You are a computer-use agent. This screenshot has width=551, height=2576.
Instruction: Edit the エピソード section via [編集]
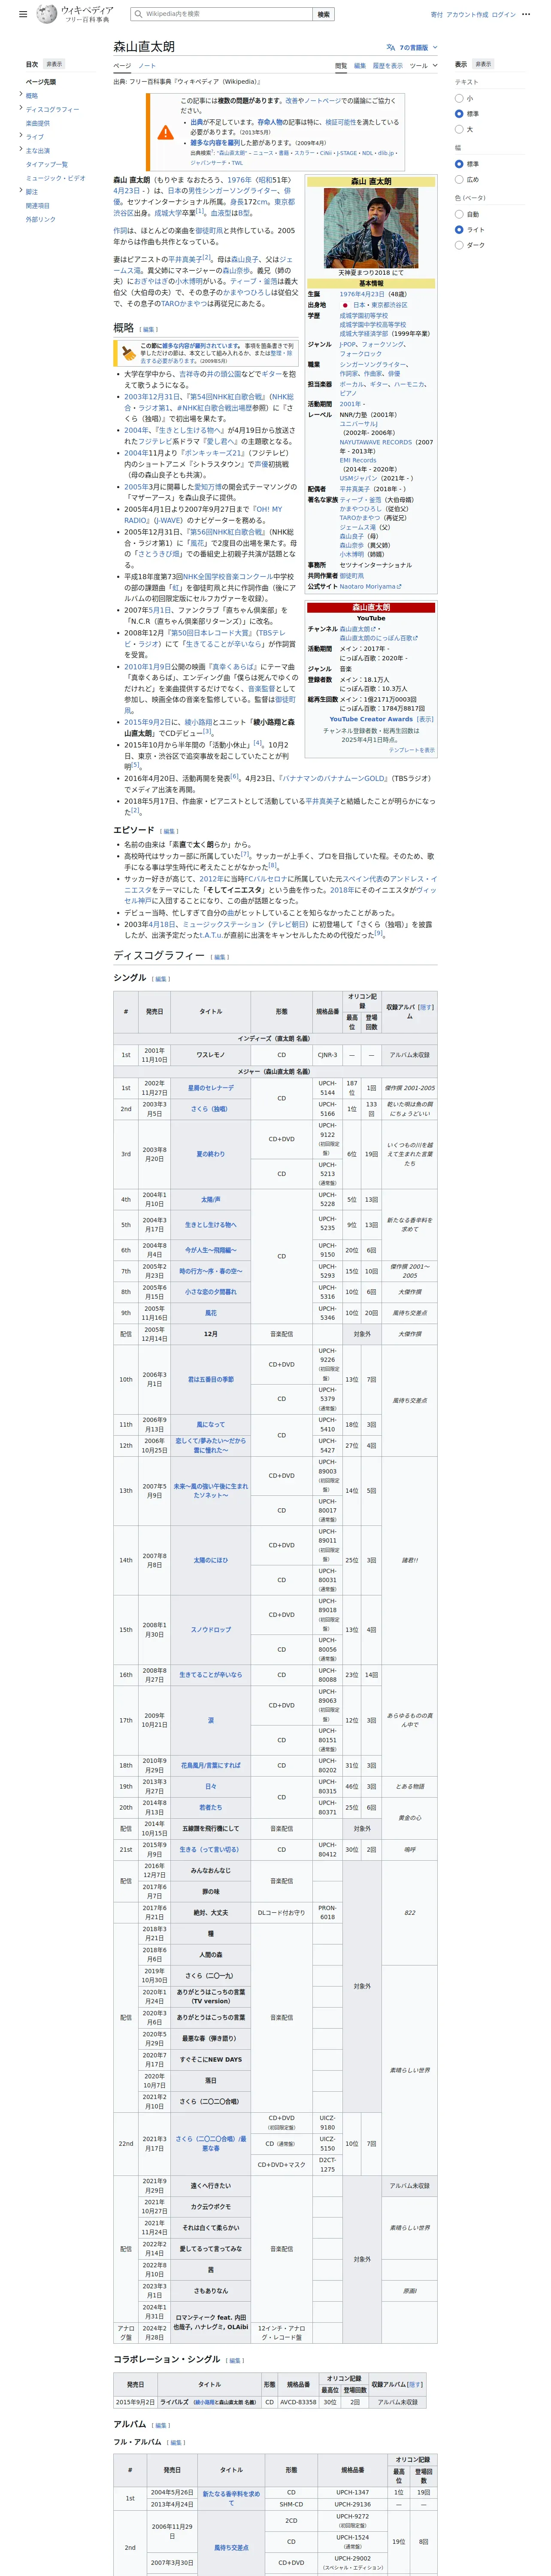point(169,831)
